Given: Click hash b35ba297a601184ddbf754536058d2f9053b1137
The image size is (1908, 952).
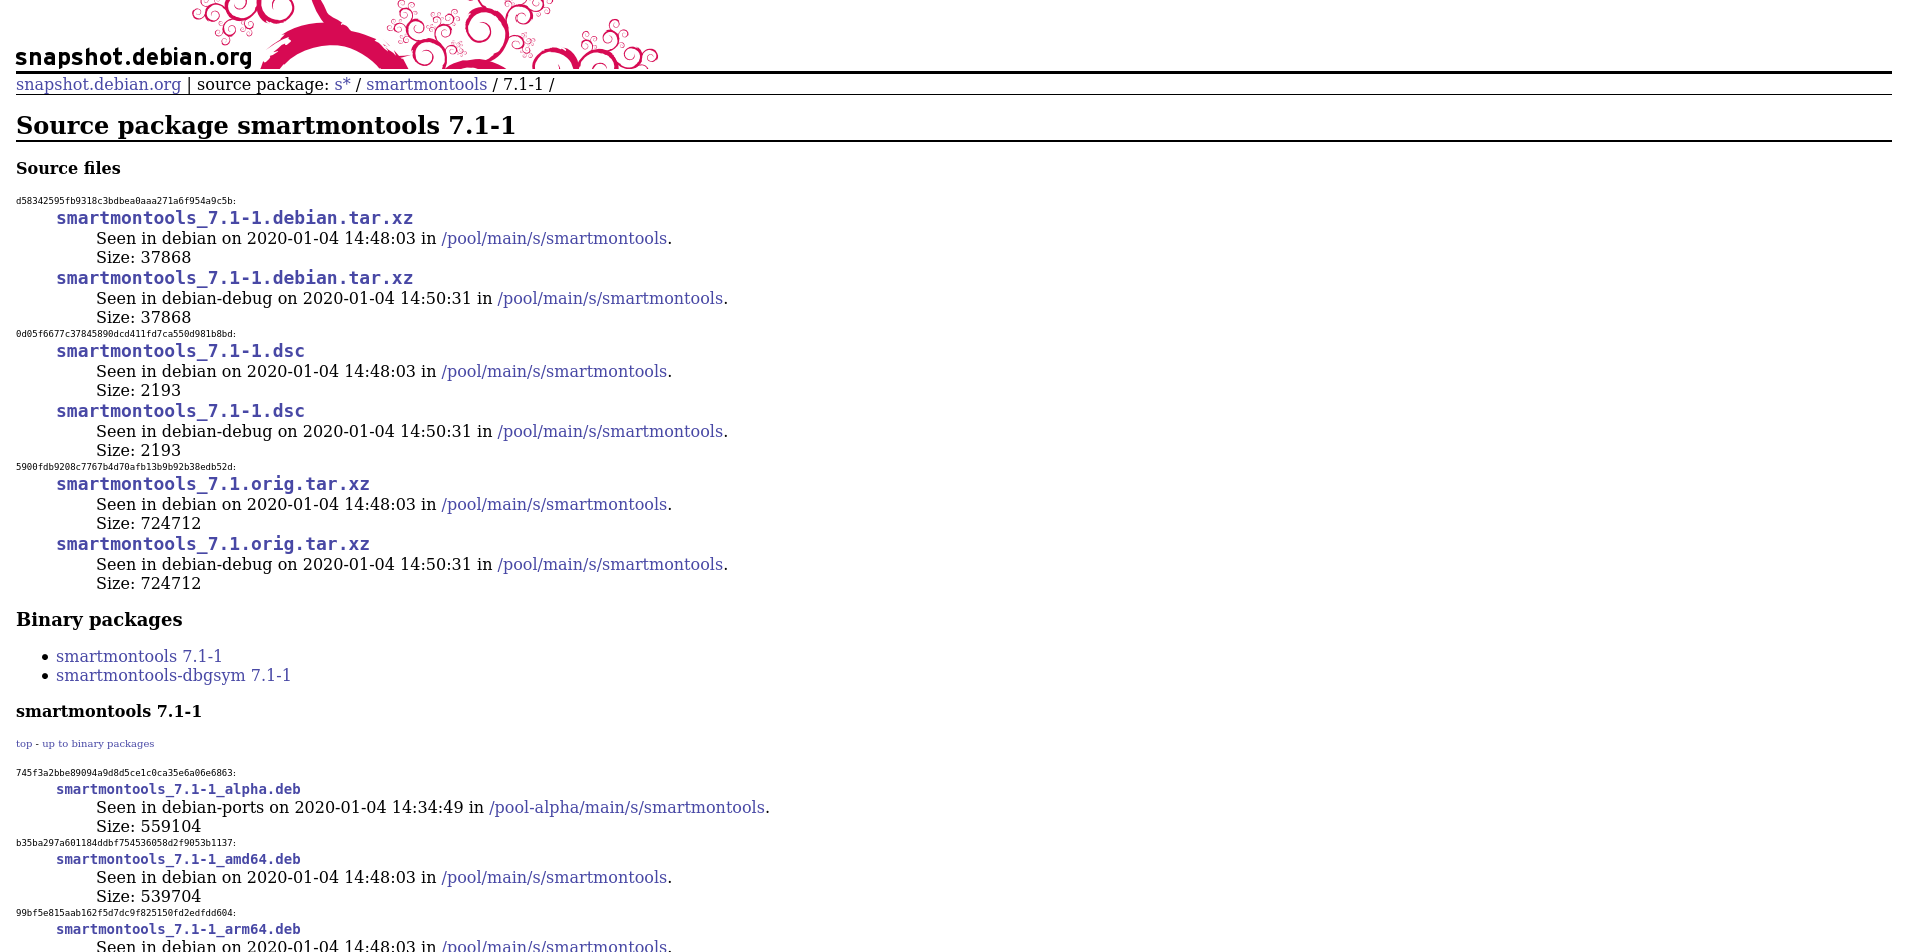Looking at the screenshot, I should [126, 843].
